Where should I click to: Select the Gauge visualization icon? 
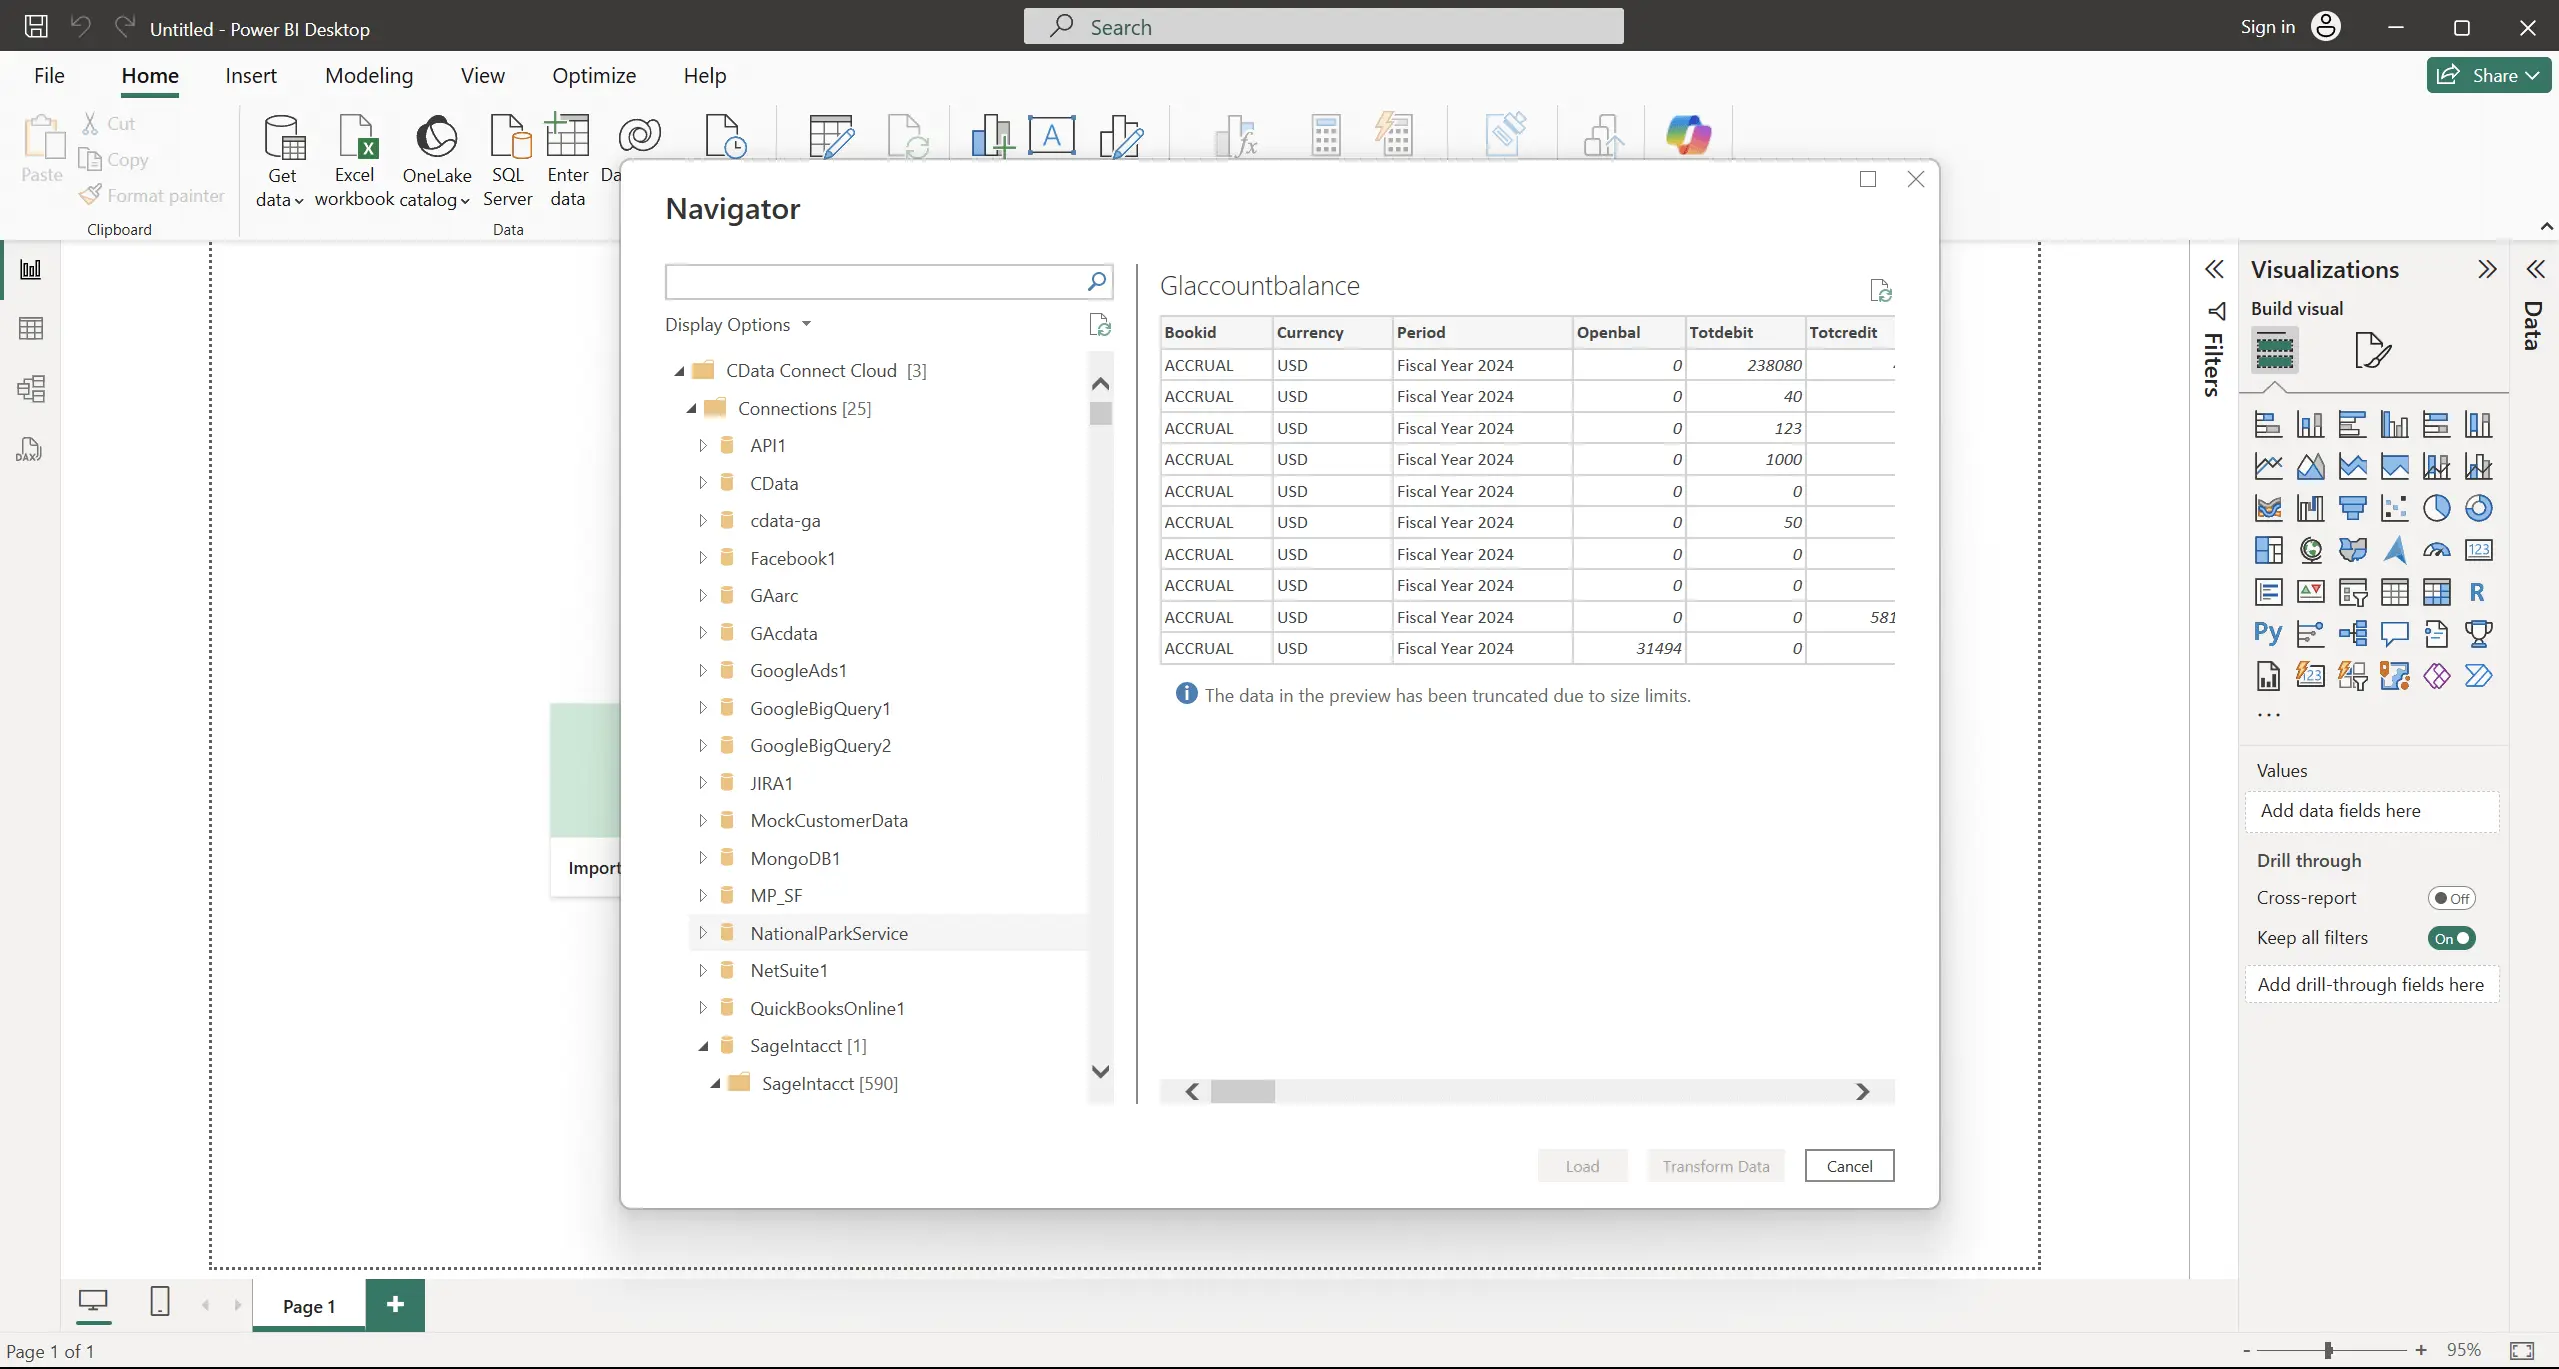click(2437, 550)
